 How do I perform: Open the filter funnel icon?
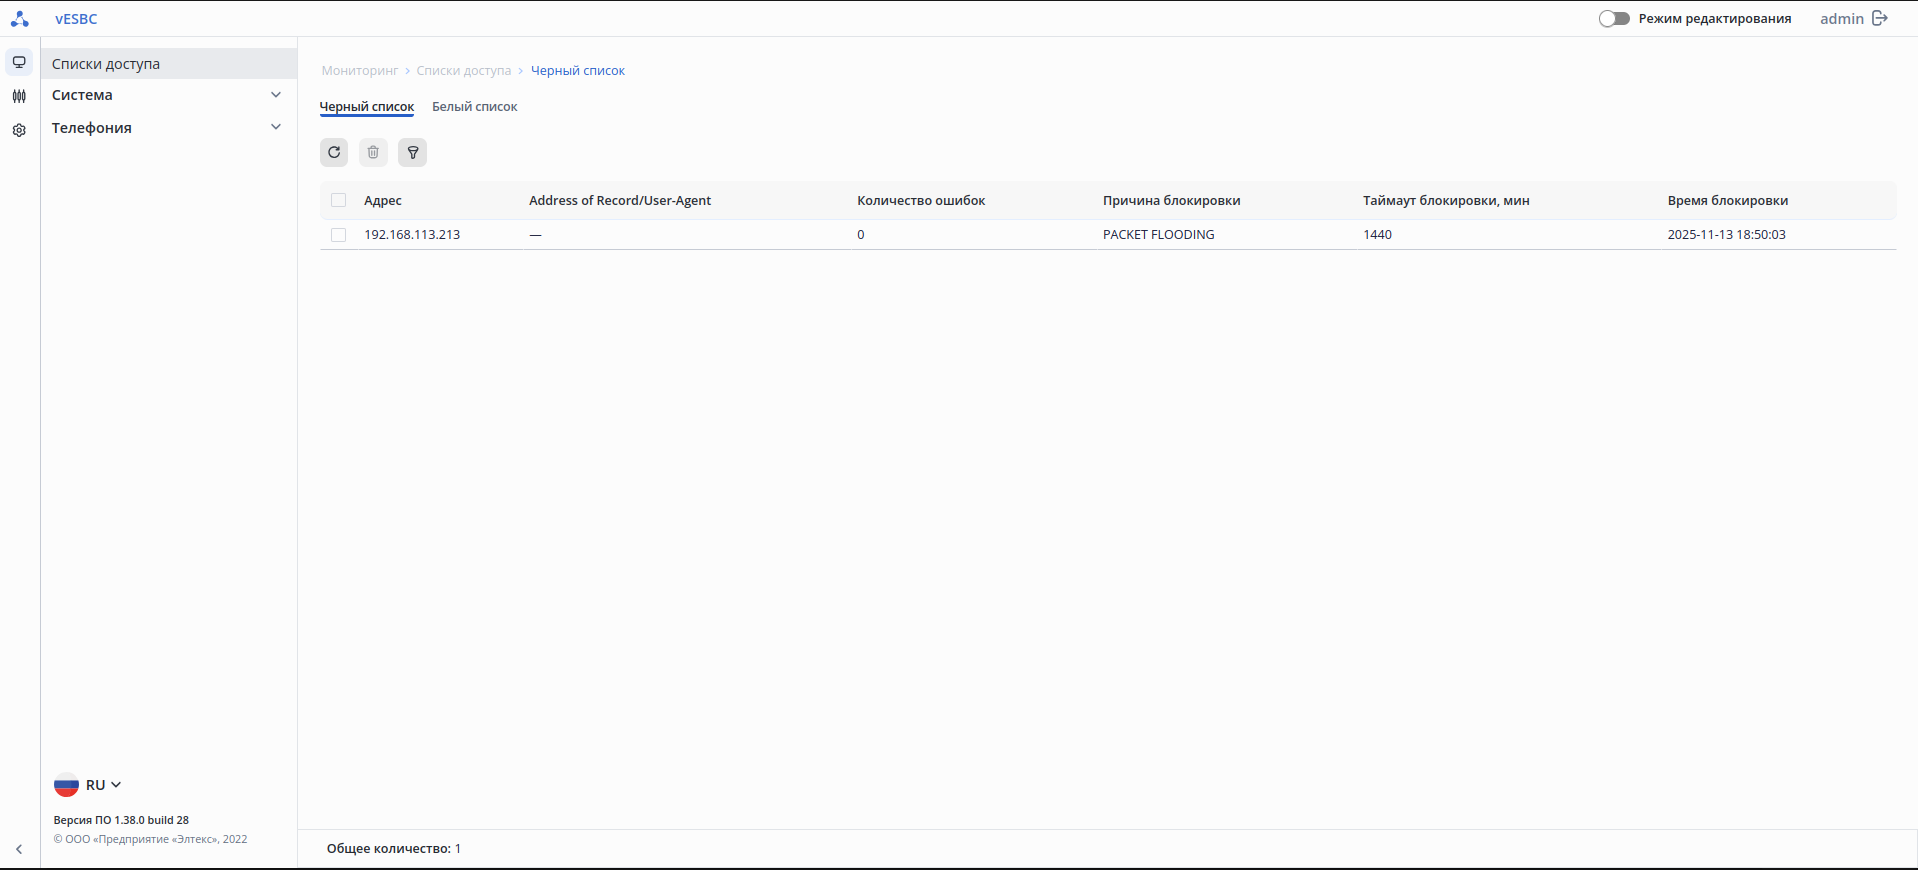point(412,152)
